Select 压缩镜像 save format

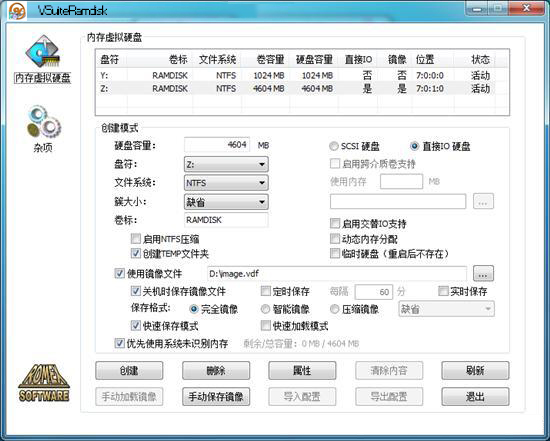pyautogui.click(x=334, y=309)
